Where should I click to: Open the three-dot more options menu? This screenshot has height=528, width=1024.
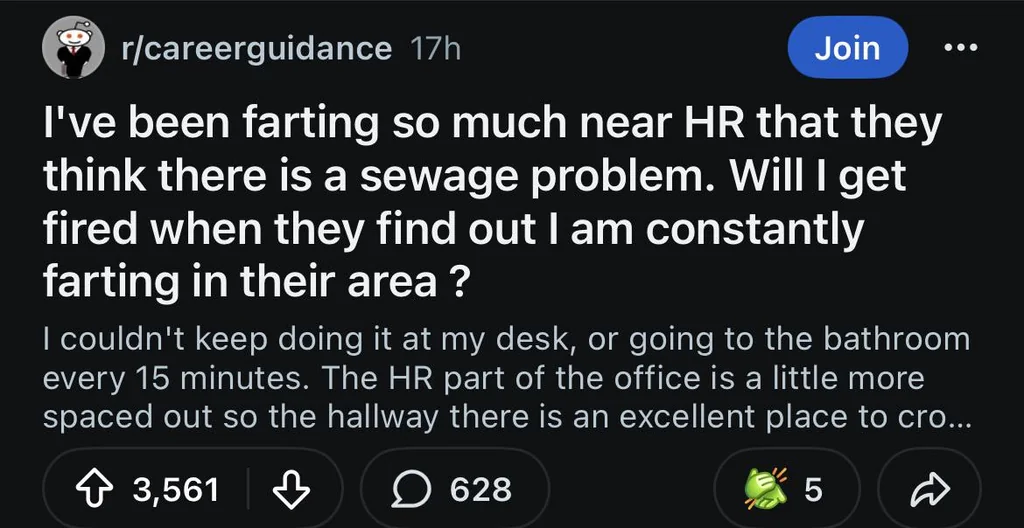963,47
